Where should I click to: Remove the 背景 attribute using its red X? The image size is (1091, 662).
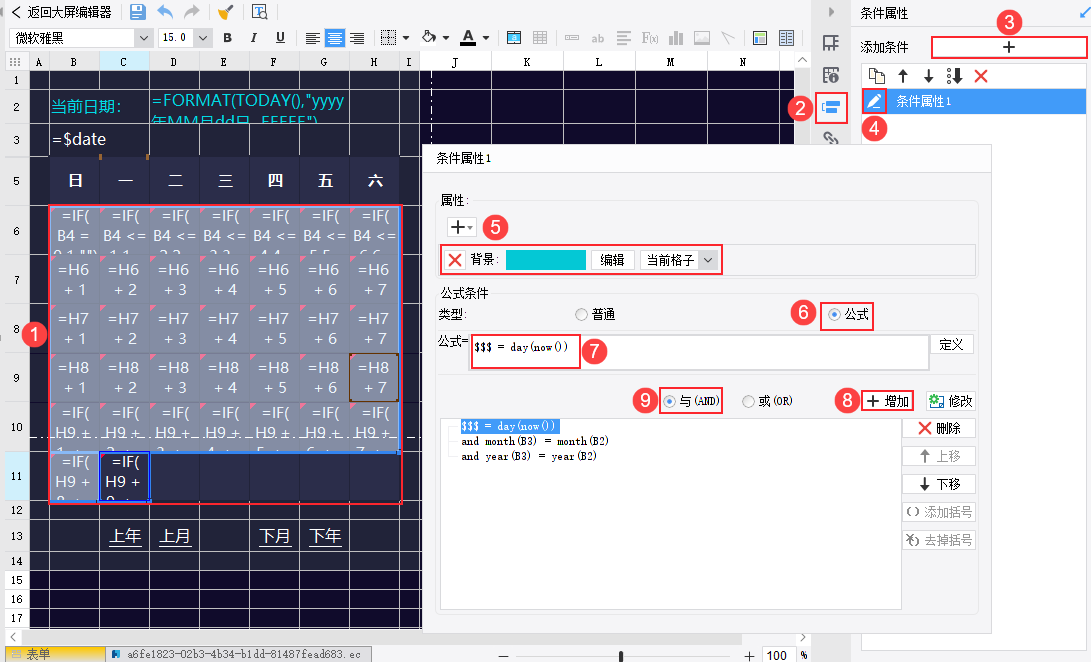455,260
